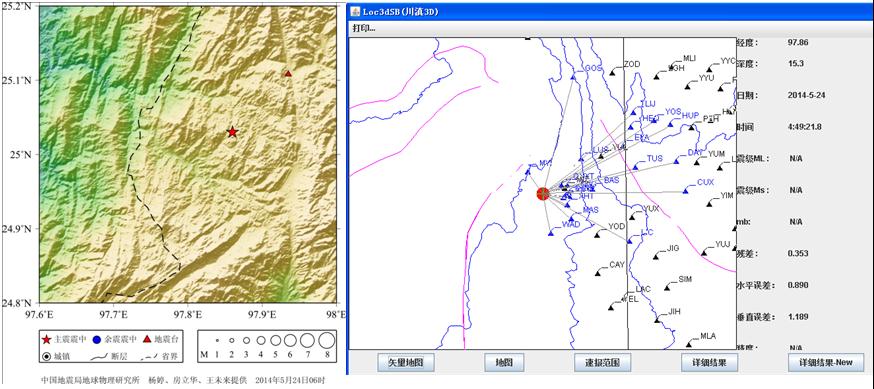This screenshot has height=389, width=874.
Task: Click the 矢量地图 button
Action: (406, 362)
